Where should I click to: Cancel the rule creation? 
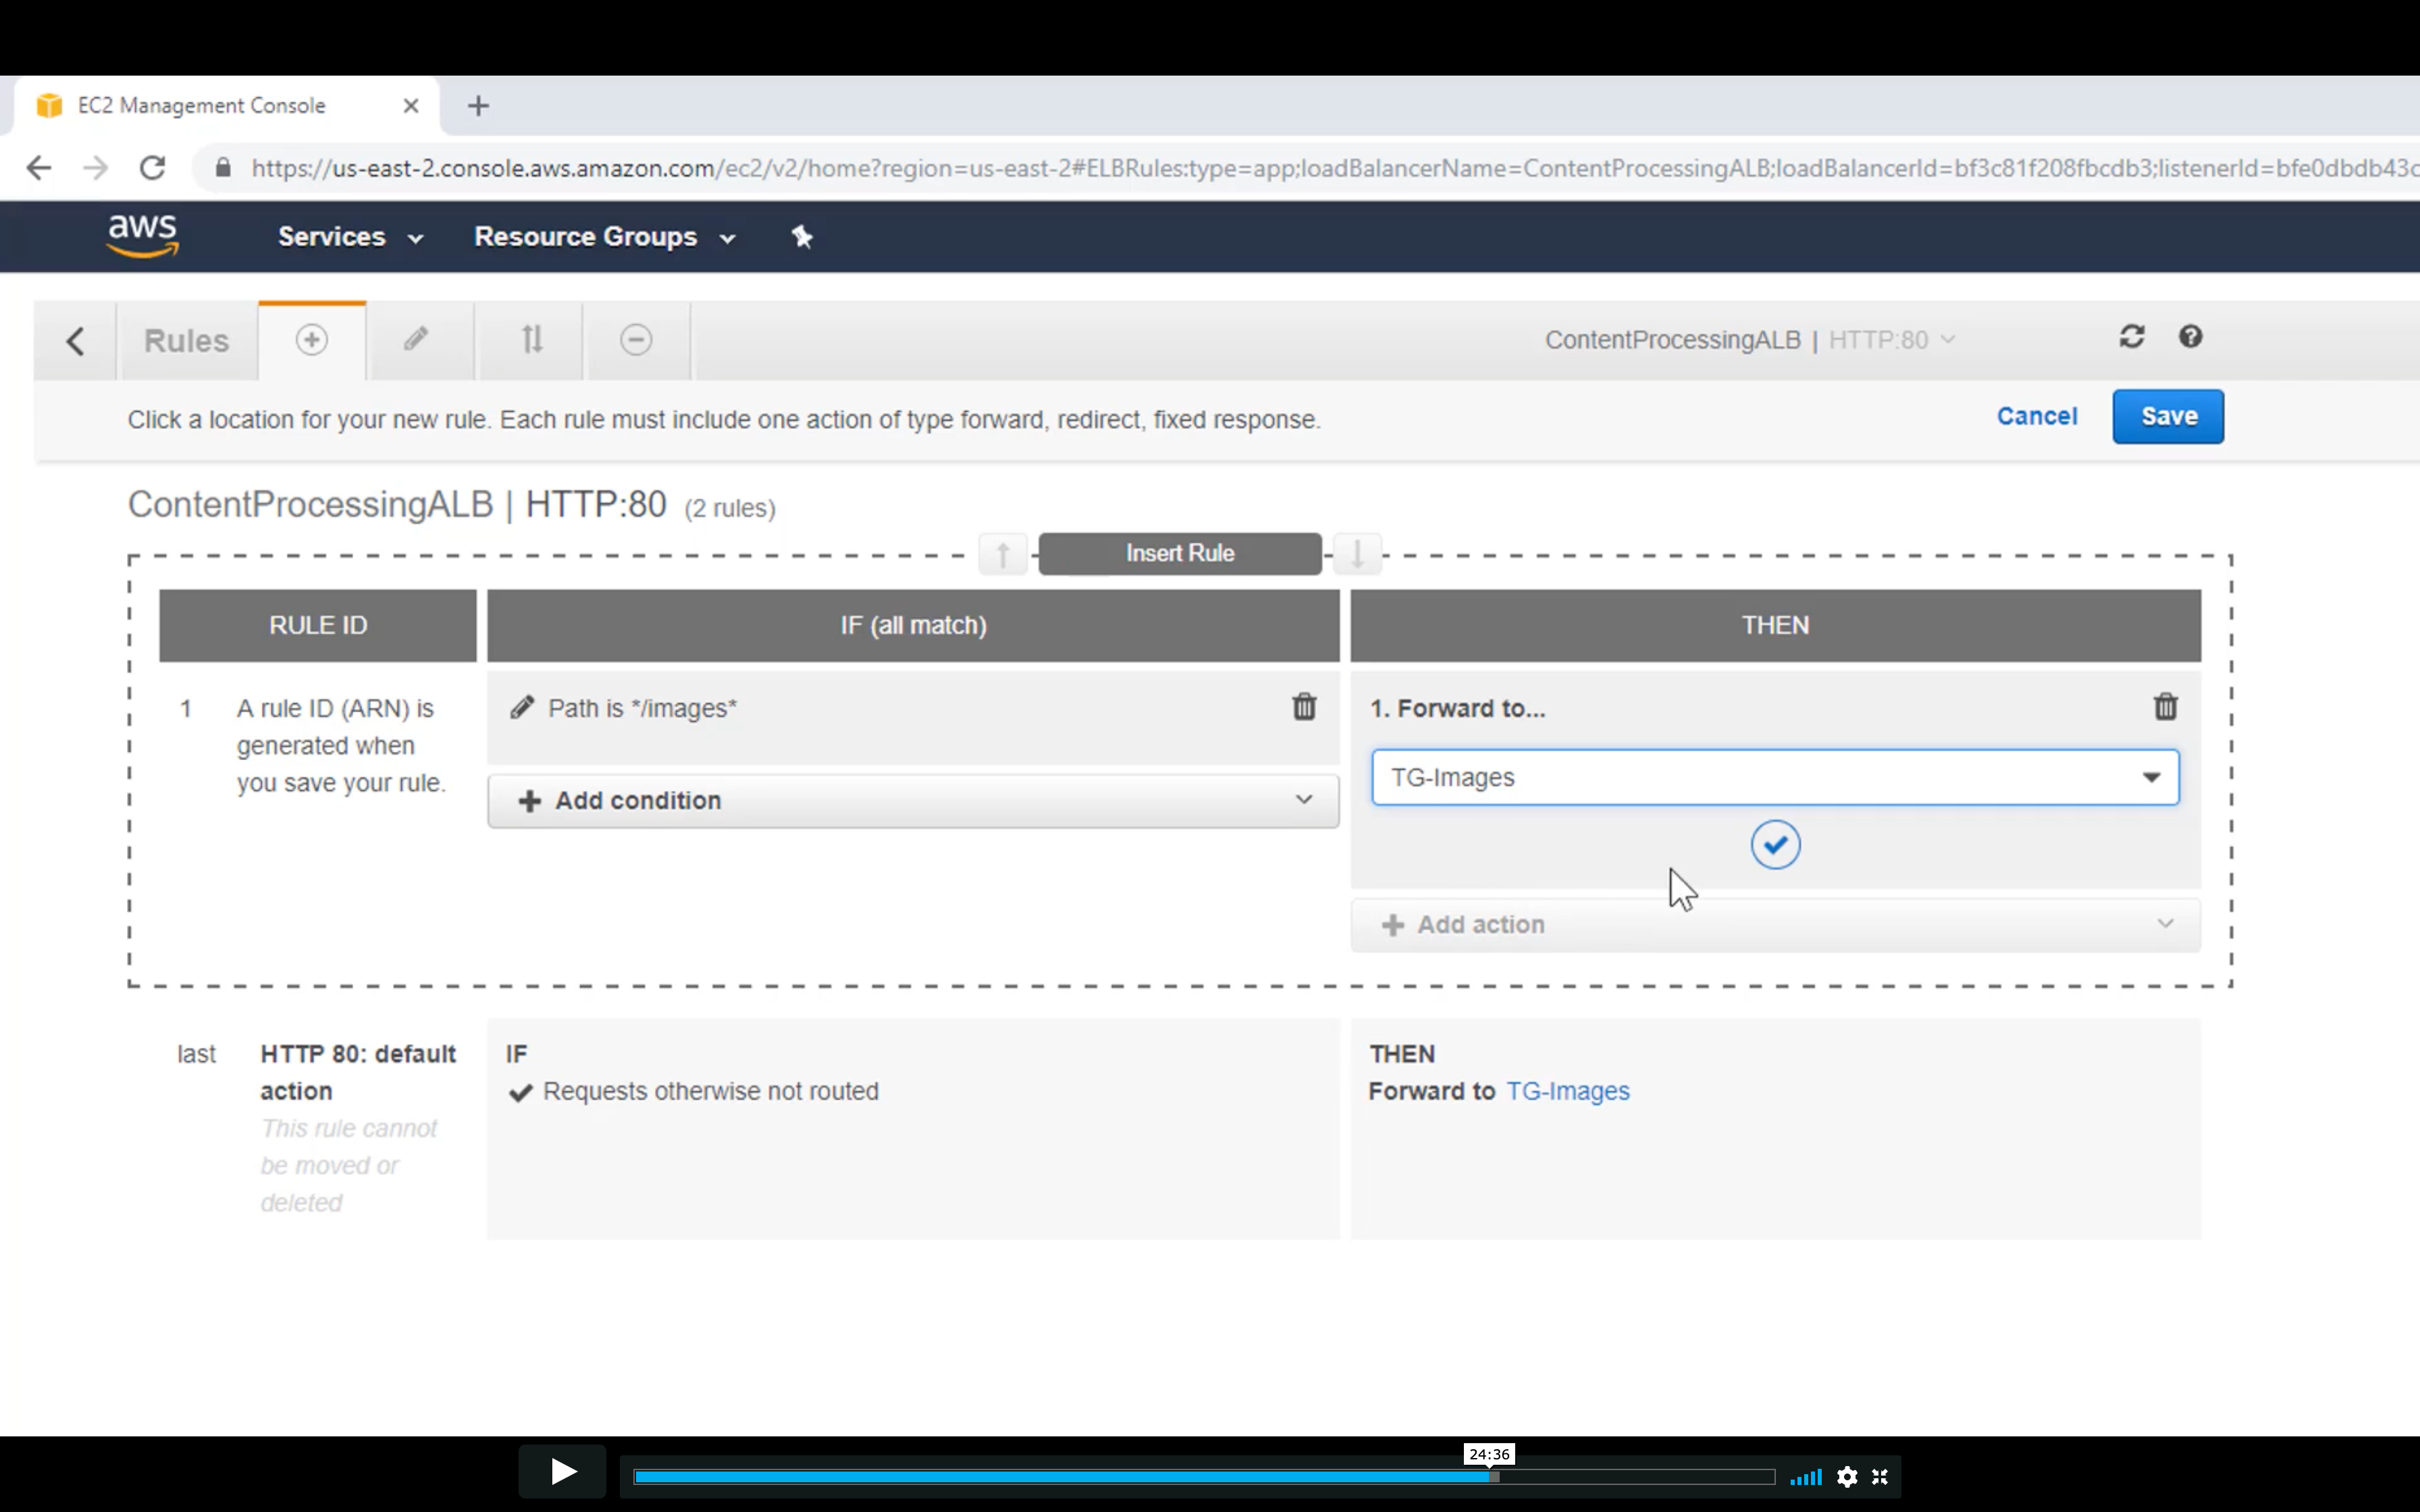coord(2036,417)
